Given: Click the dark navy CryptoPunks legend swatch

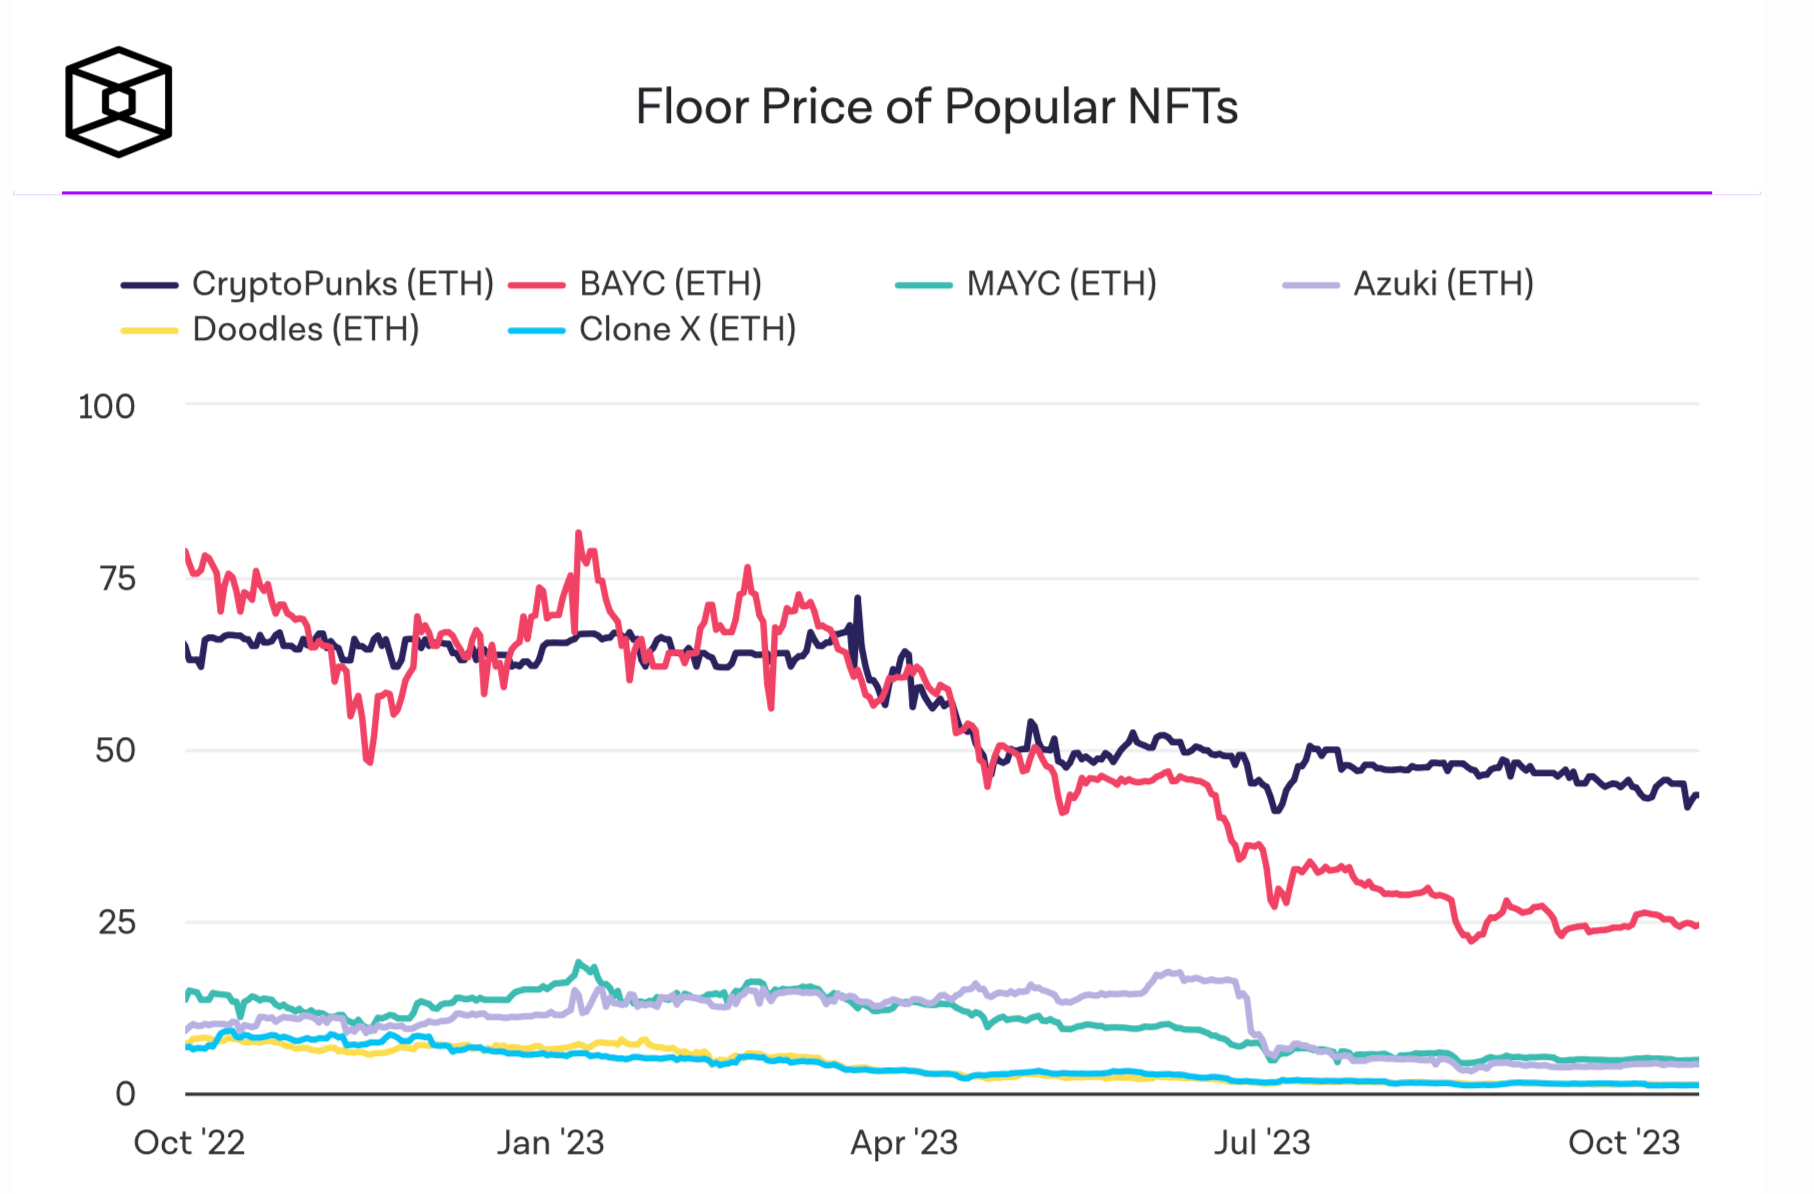Looking at the screenshot, I should (x=149, y=285).
